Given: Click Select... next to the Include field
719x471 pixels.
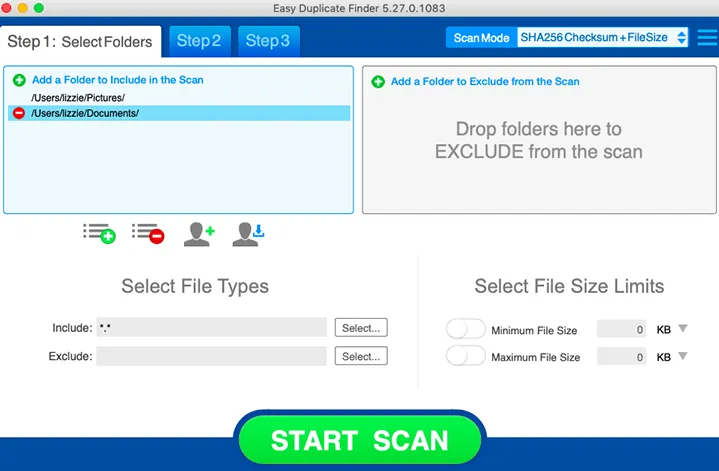Looking at the screenshot, I should click(x=361, y=328).
